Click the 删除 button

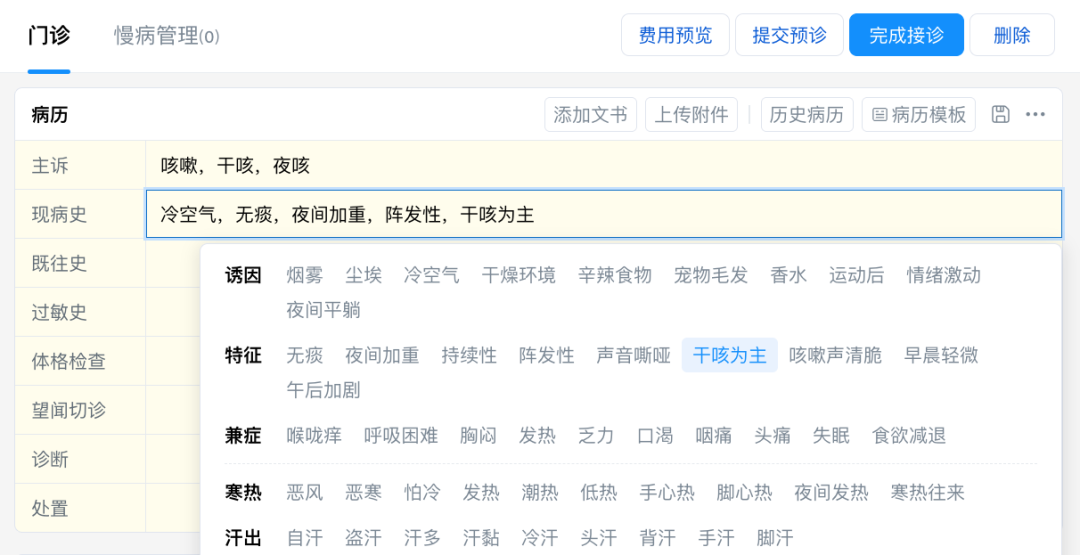[1012, 35]
